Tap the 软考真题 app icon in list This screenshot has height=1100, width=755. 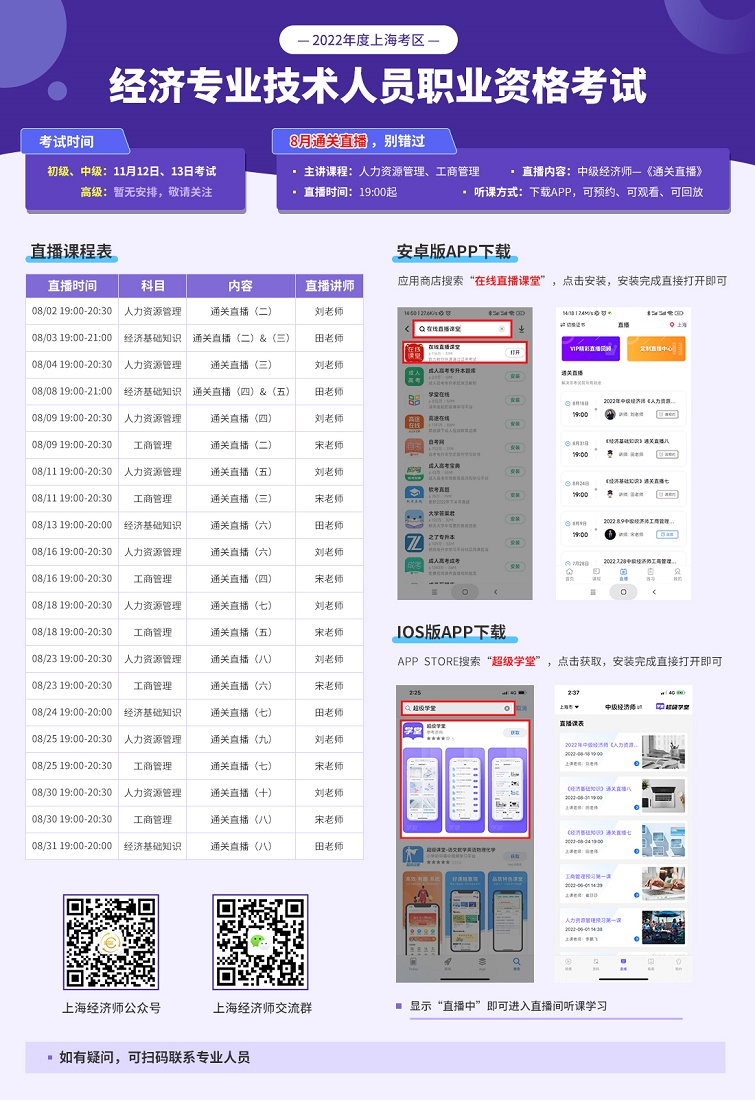pyautogui.click(x=413, y=493)
